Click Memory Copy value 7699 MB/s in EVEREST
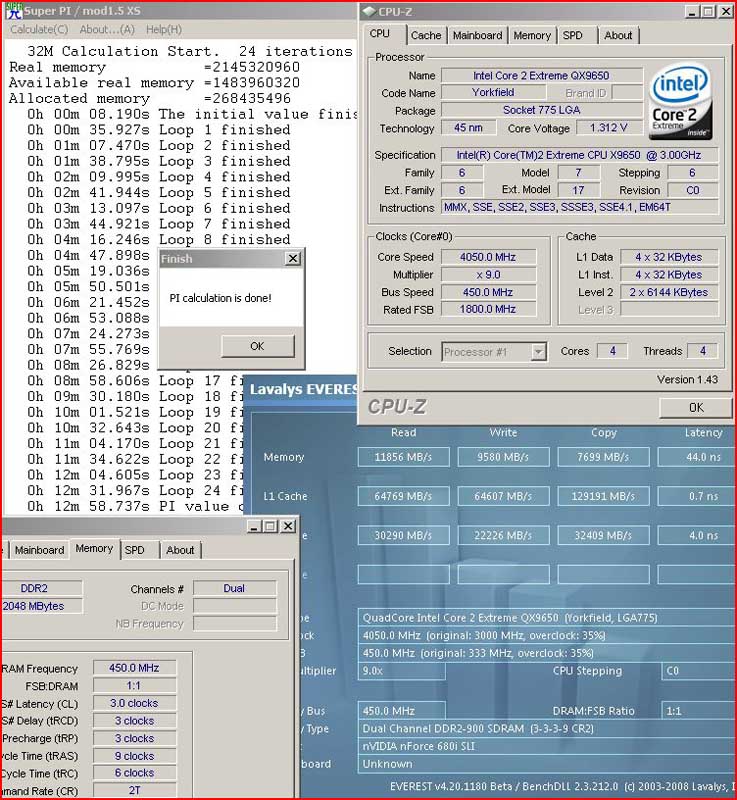The image size is (737, 800). point(603,457)
